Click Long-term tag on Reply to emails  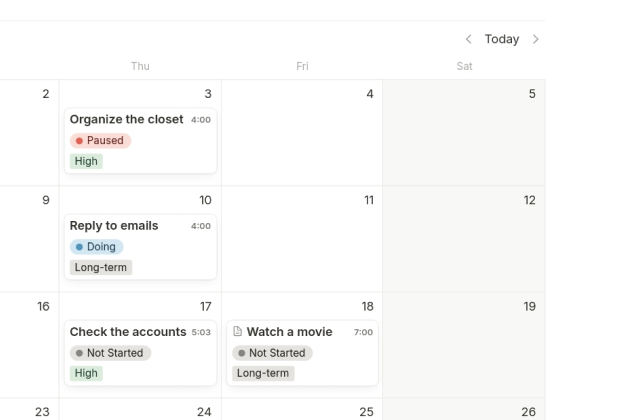(101, 267)
